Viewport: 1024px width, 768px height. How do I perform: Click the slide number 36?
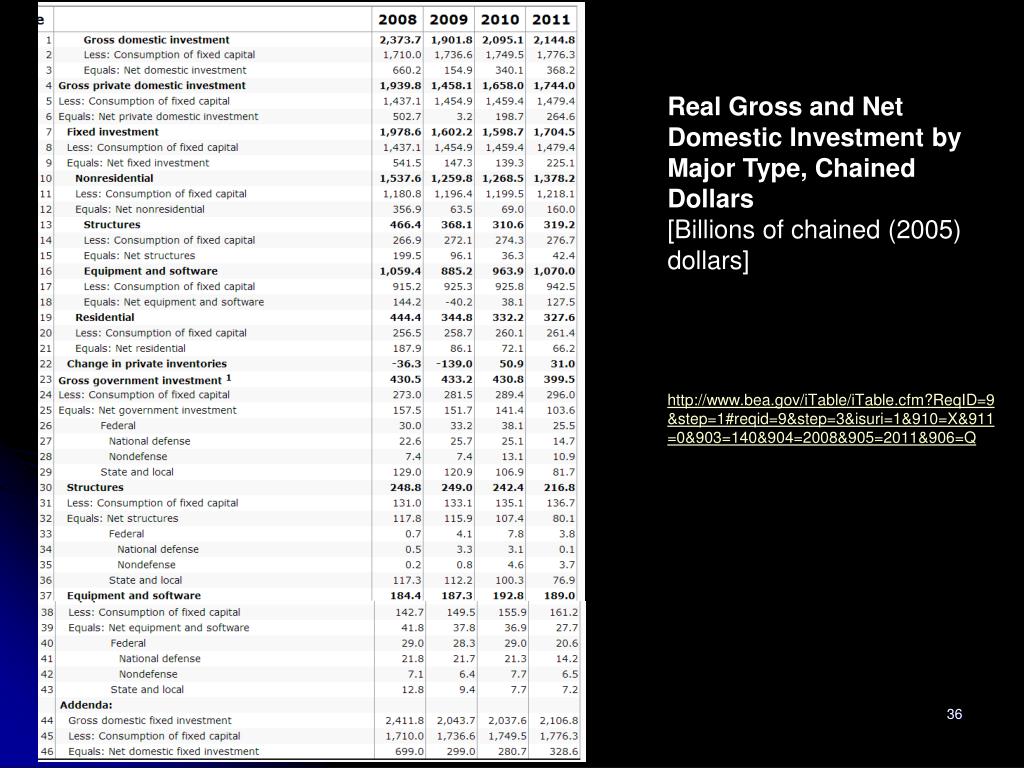[954, 714]
